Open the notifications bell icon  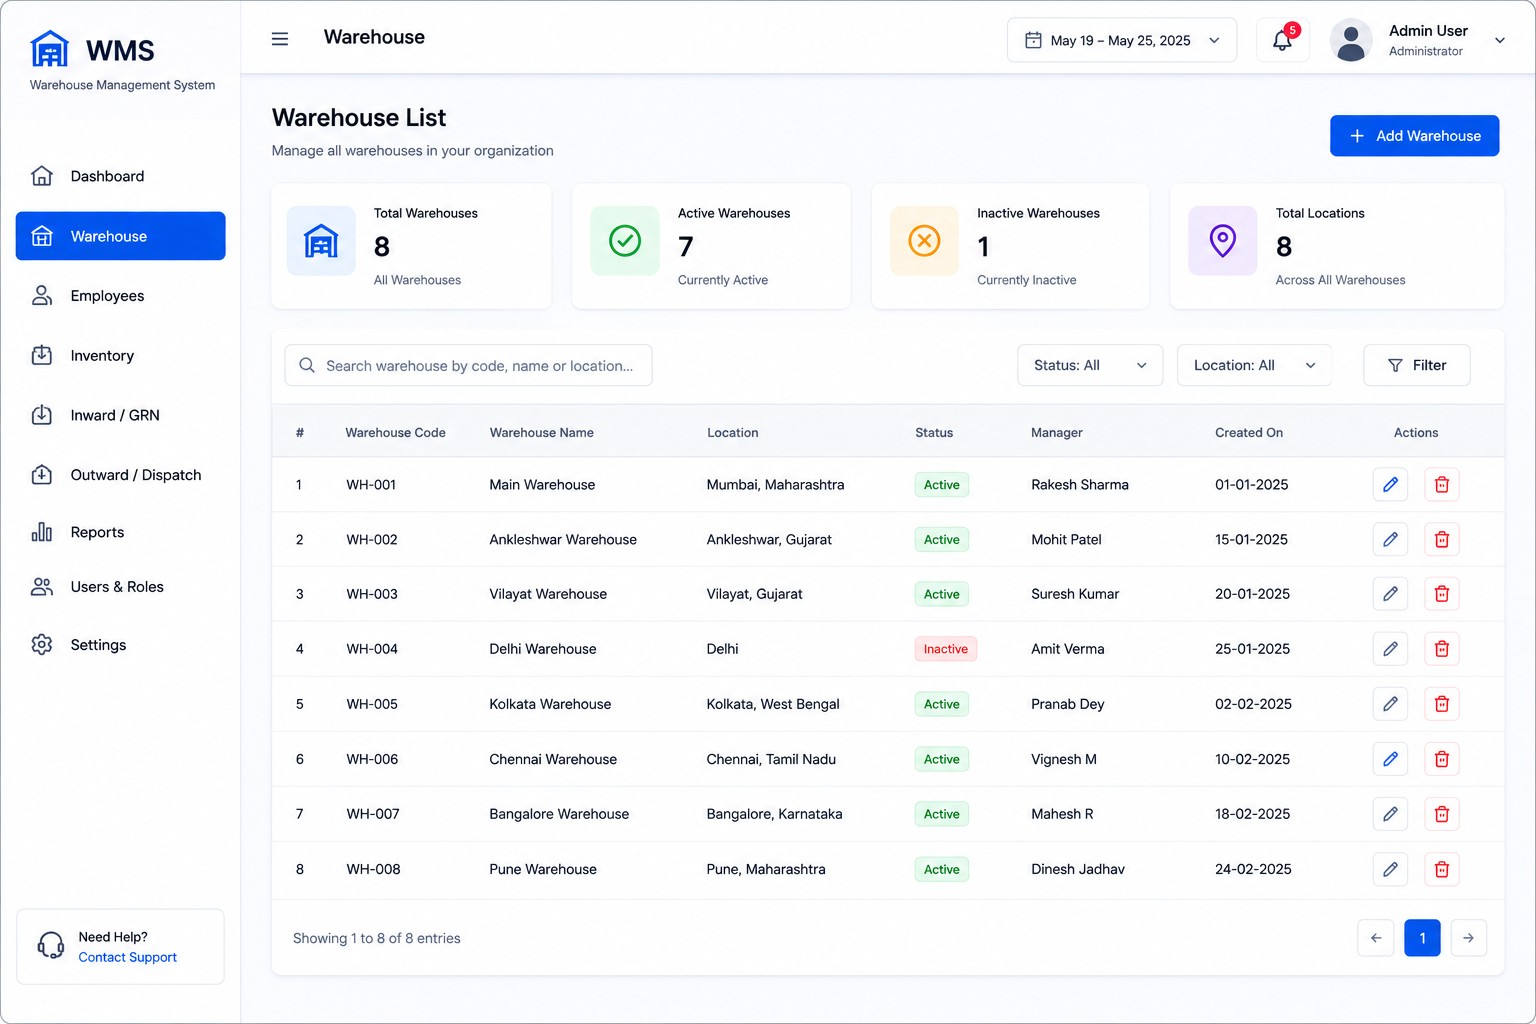[1283, 40]
